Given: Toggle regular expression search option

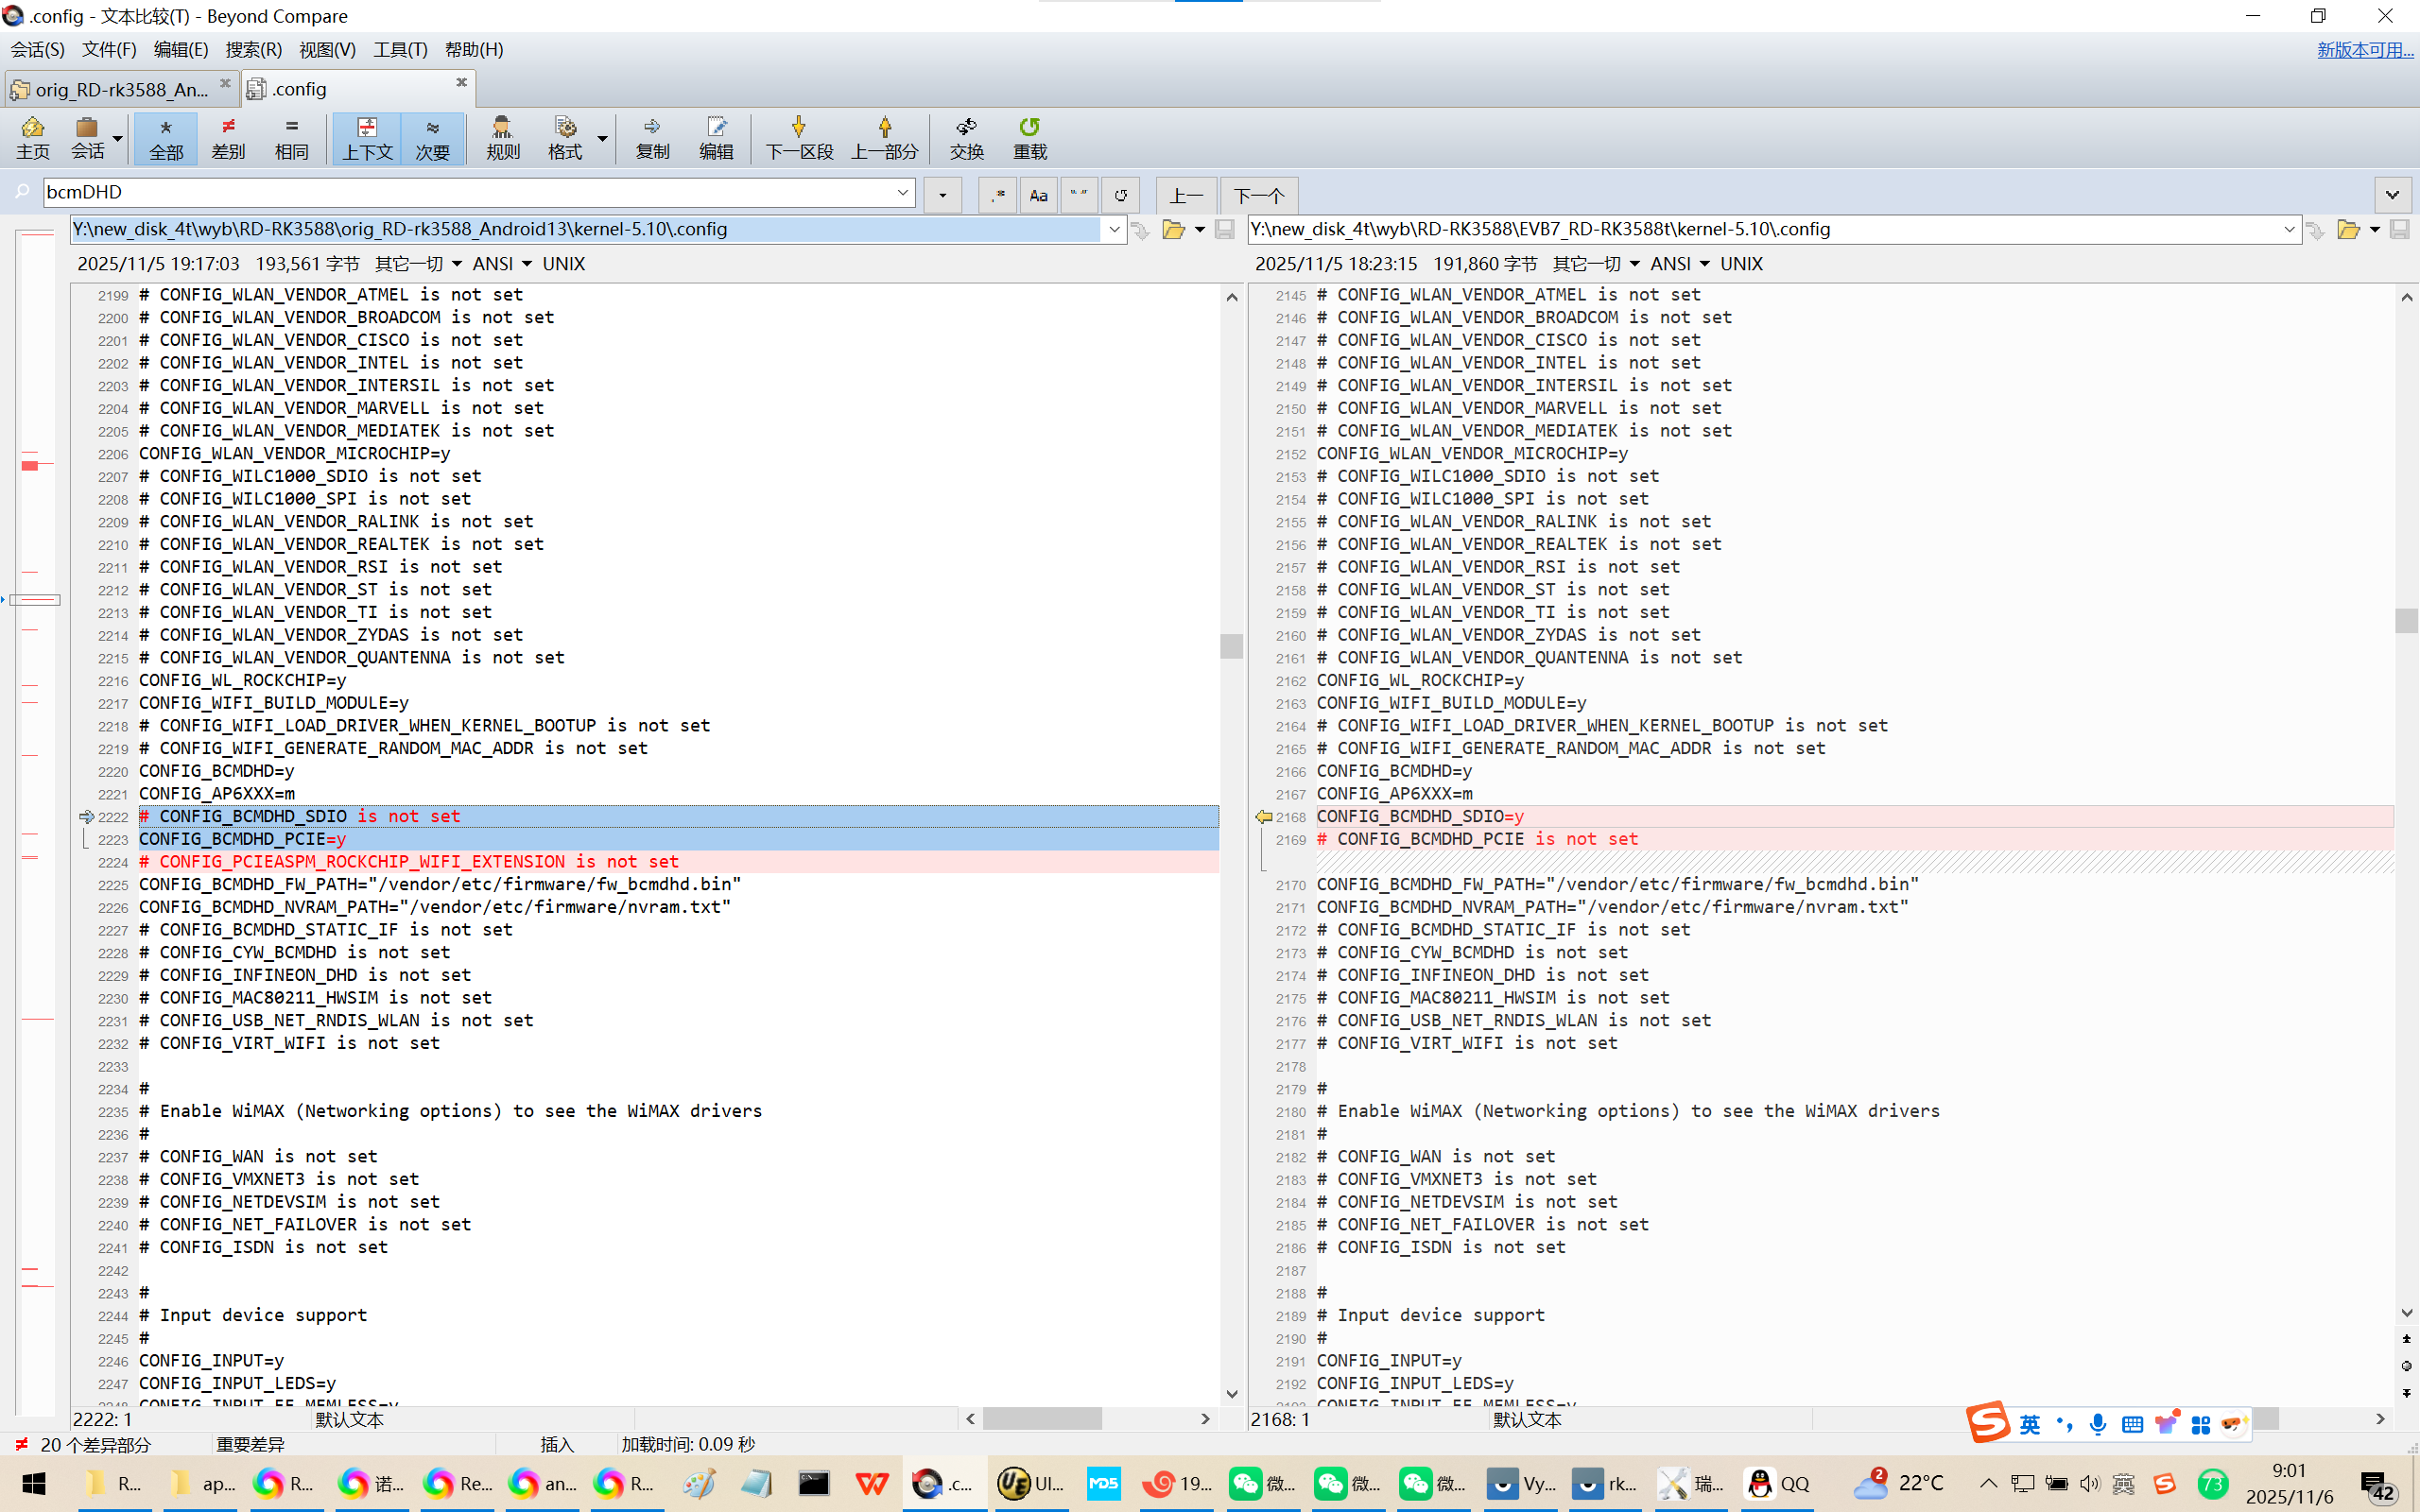Looking at the screenshot, I should coord(997,195).
